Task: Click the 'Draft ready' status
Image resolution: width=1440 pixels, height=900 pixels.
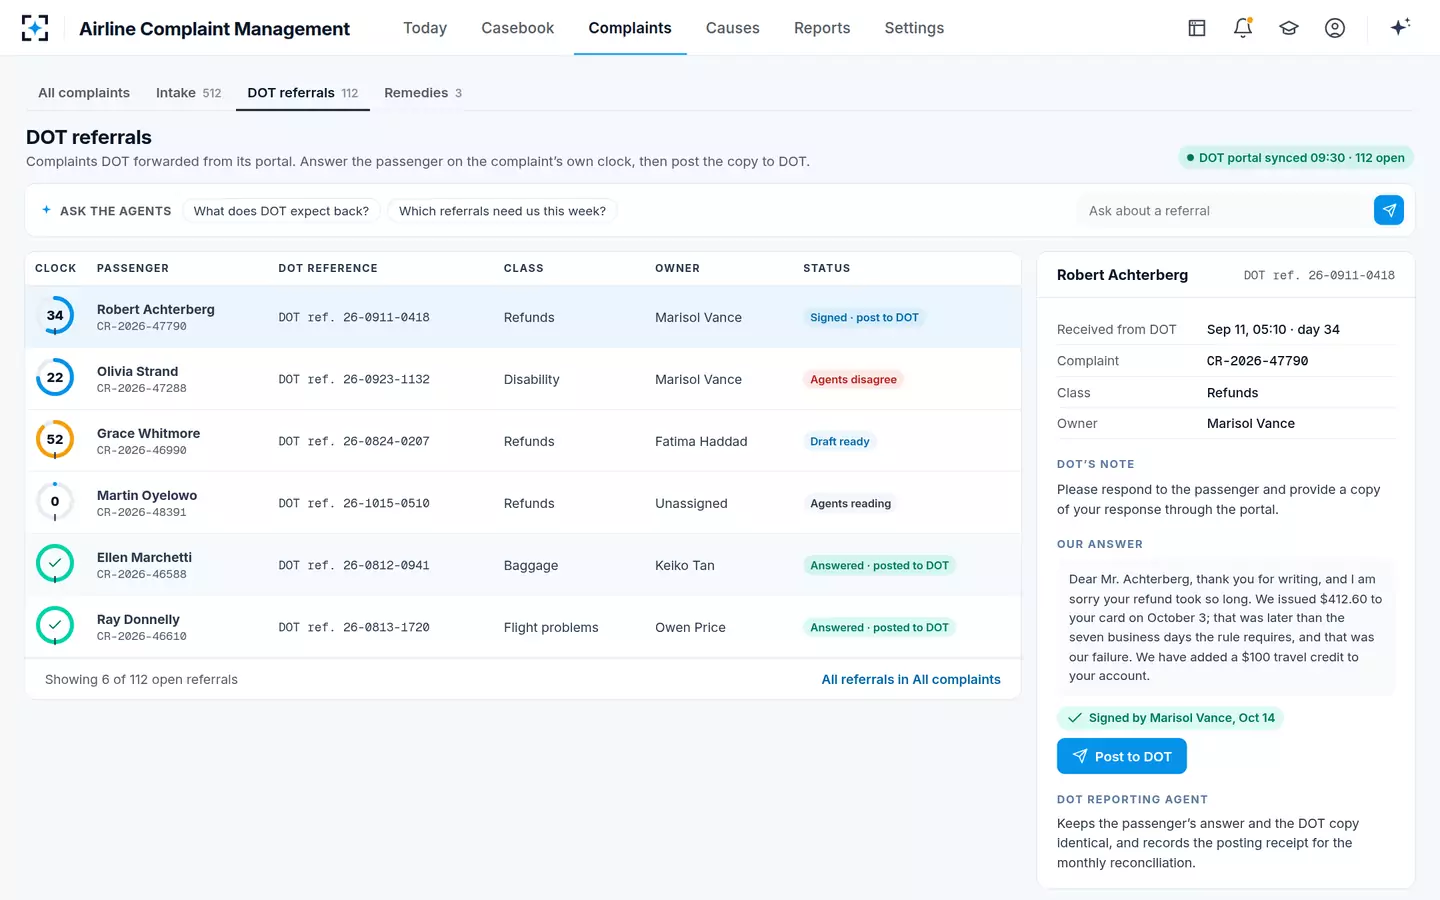Action: pos(839,441)
